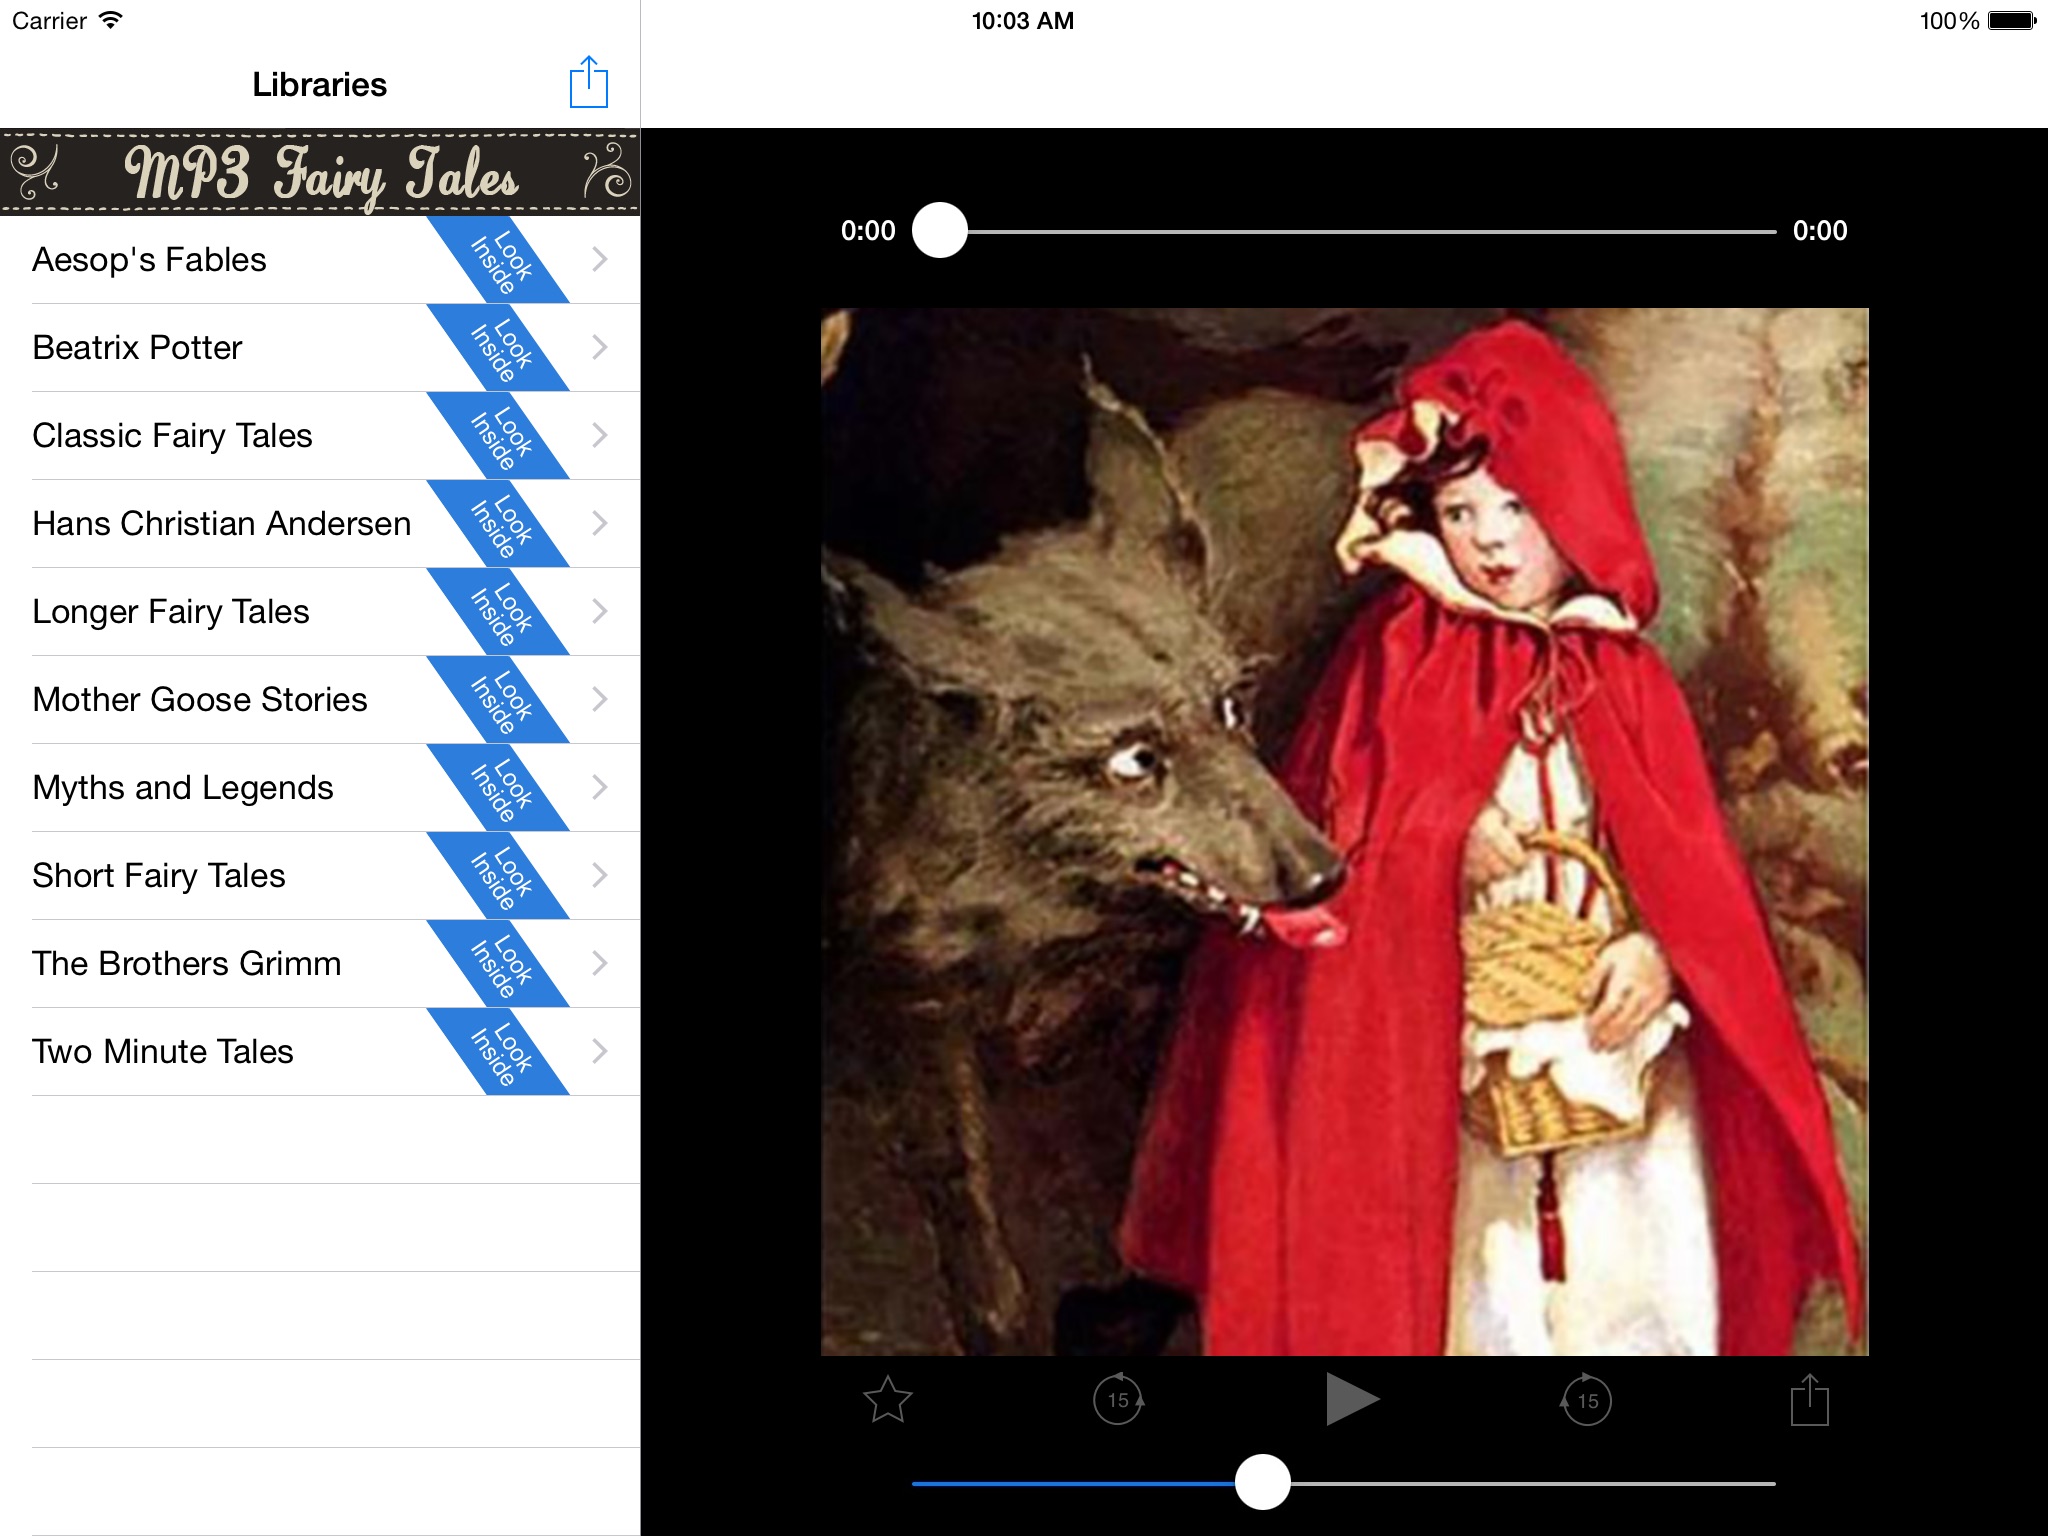Image resolution: width=2048 pixels, height=1536 pixels.
Task: Rewind 15 seconds with the back icon
Action: coord(1118,1399)
